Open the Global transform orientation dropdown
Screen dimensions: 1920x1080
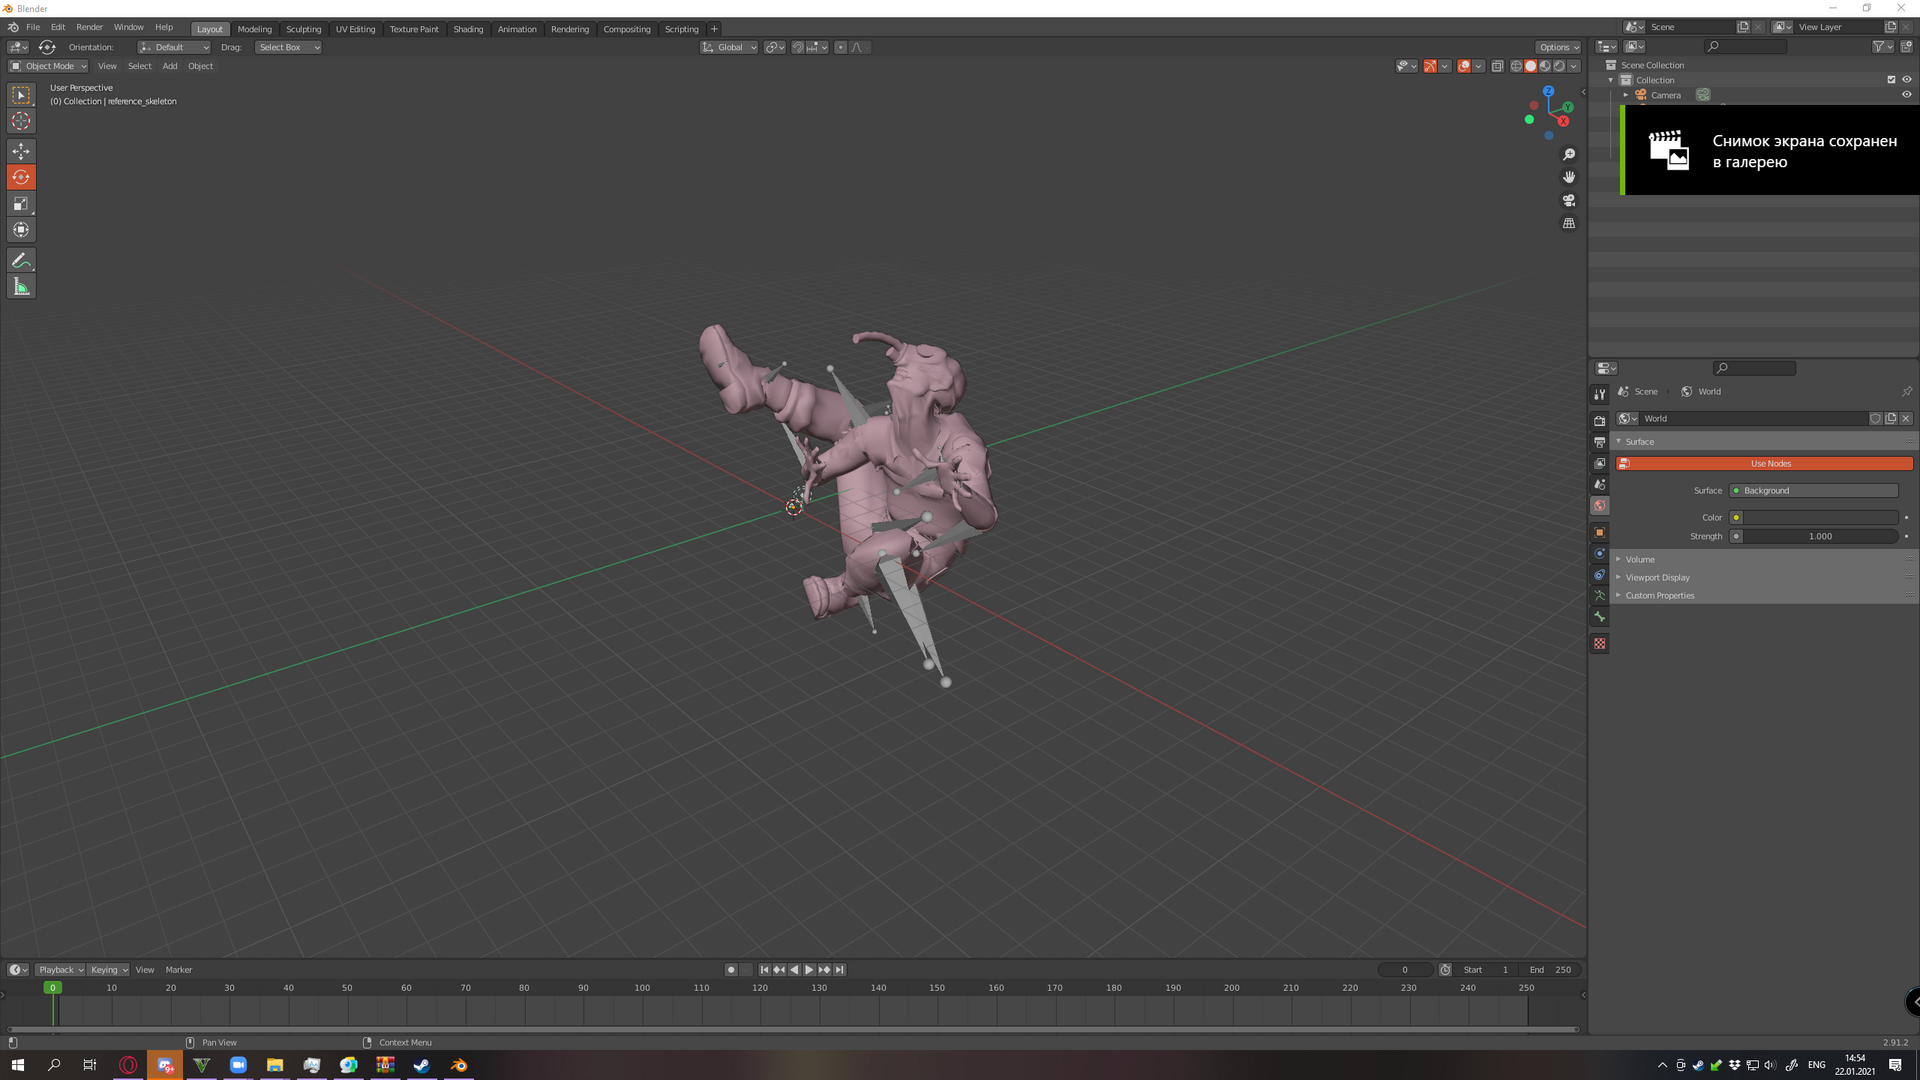pyautogui.click(x=729, y=47)
